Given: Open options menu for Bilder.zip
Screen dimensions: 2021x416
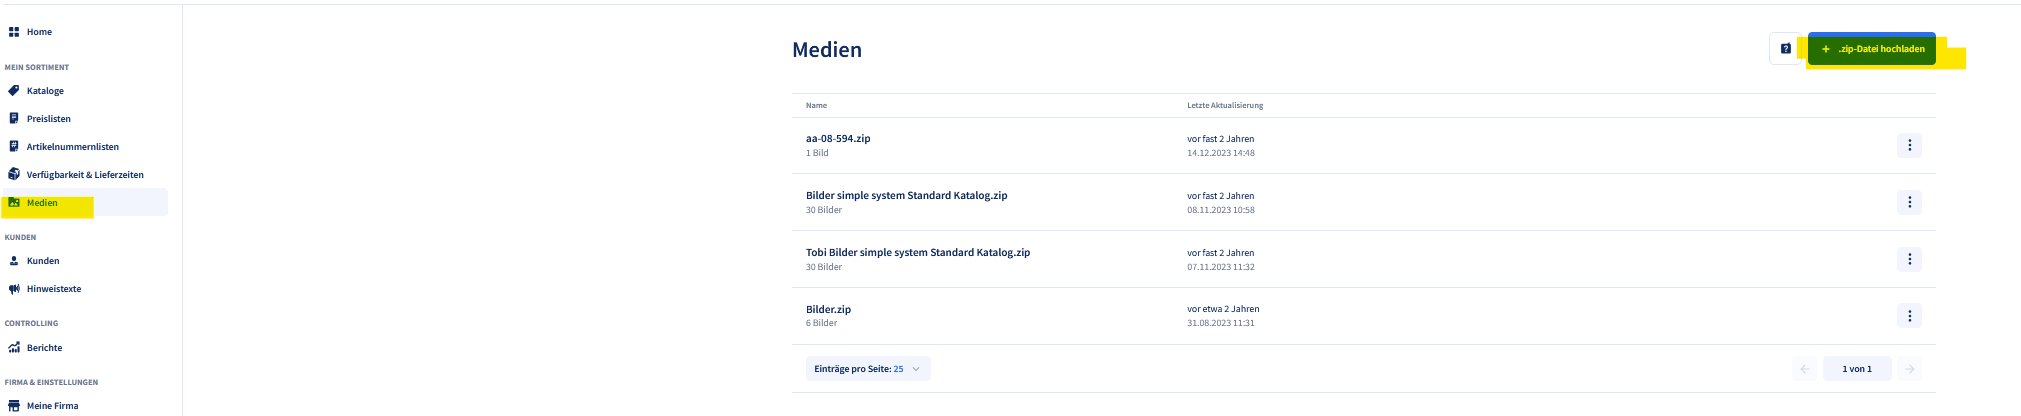Looking at the screenshot, I should coord(1909,316).
